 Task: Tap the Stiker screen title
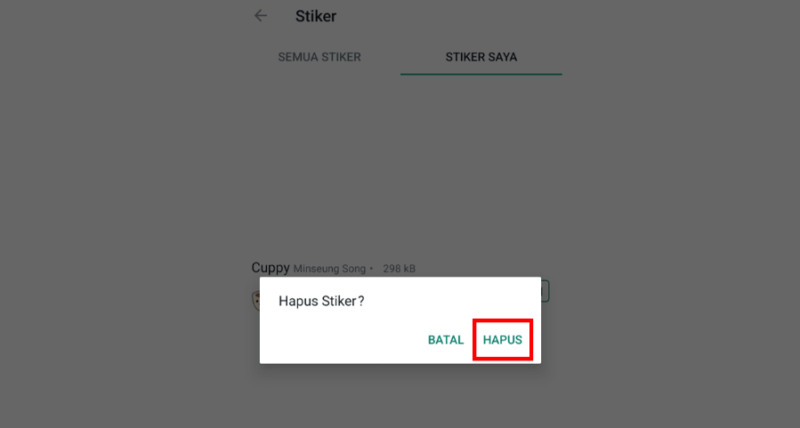click(316, 16)
